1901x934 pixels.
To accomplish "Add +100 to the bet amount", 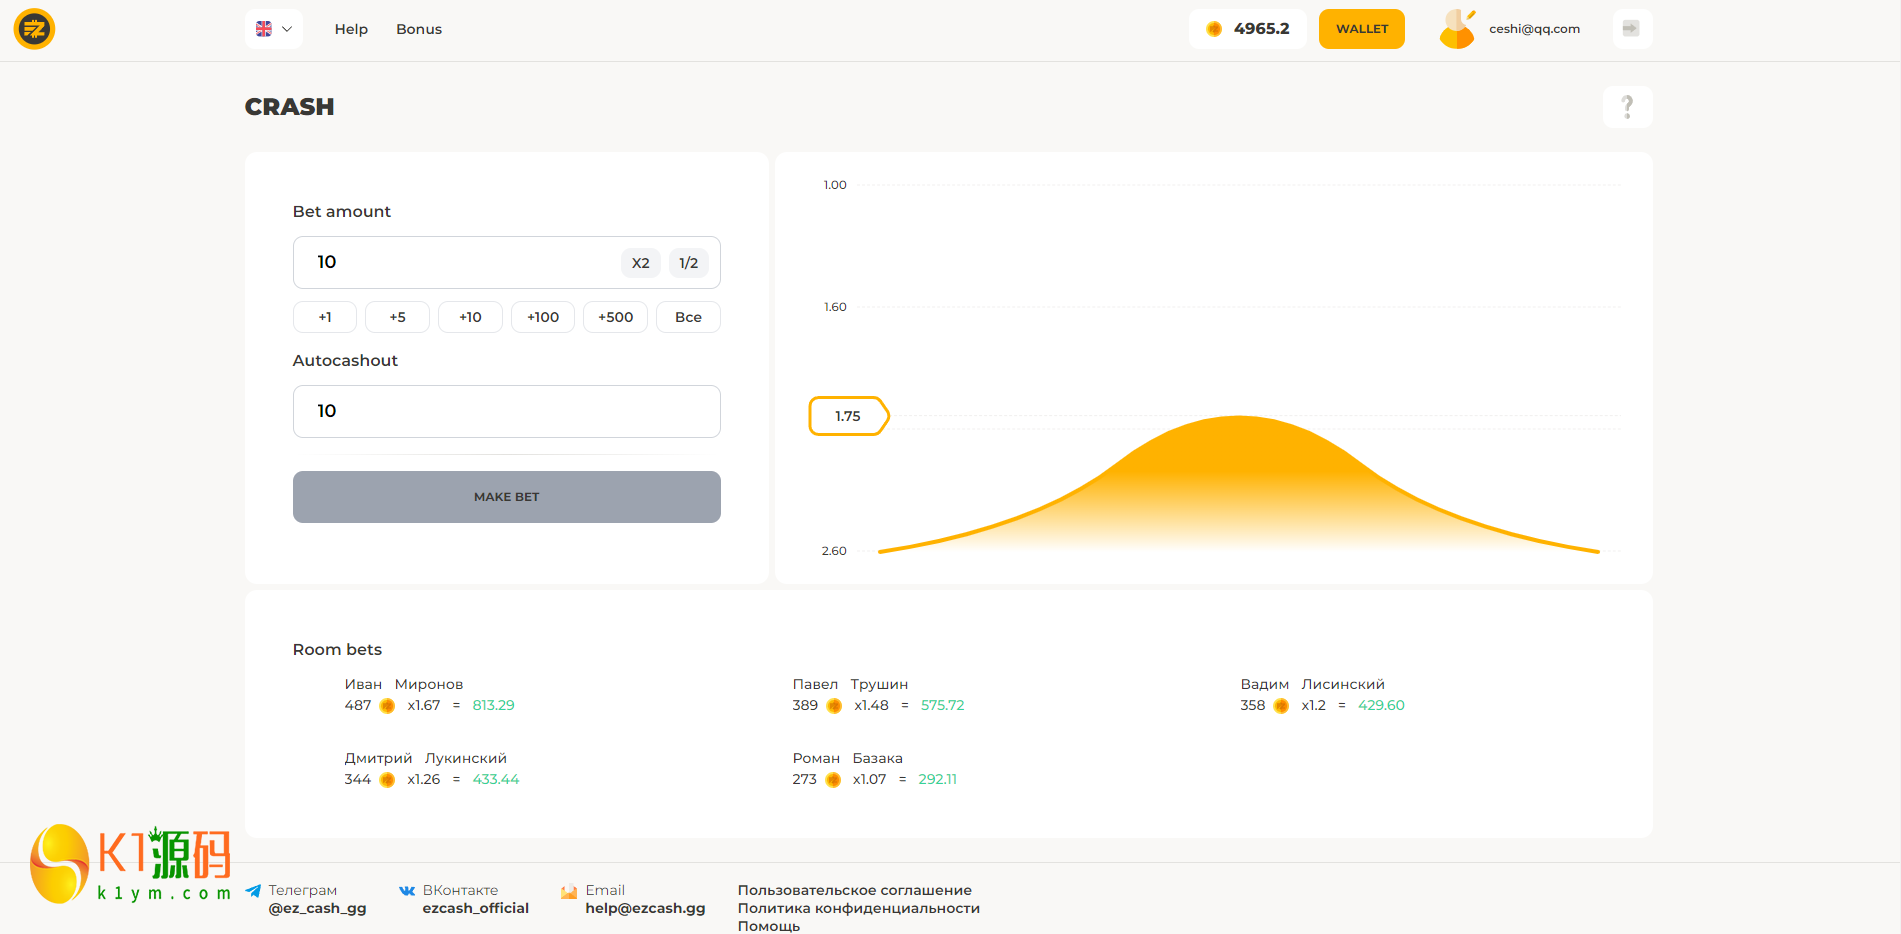I will [543, 317].
